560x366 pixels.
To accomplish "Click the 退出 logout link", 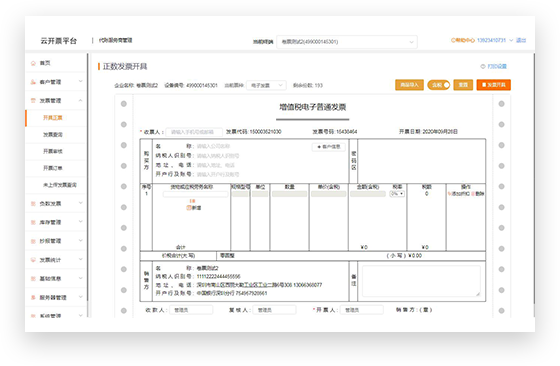I will coord(521,40).
